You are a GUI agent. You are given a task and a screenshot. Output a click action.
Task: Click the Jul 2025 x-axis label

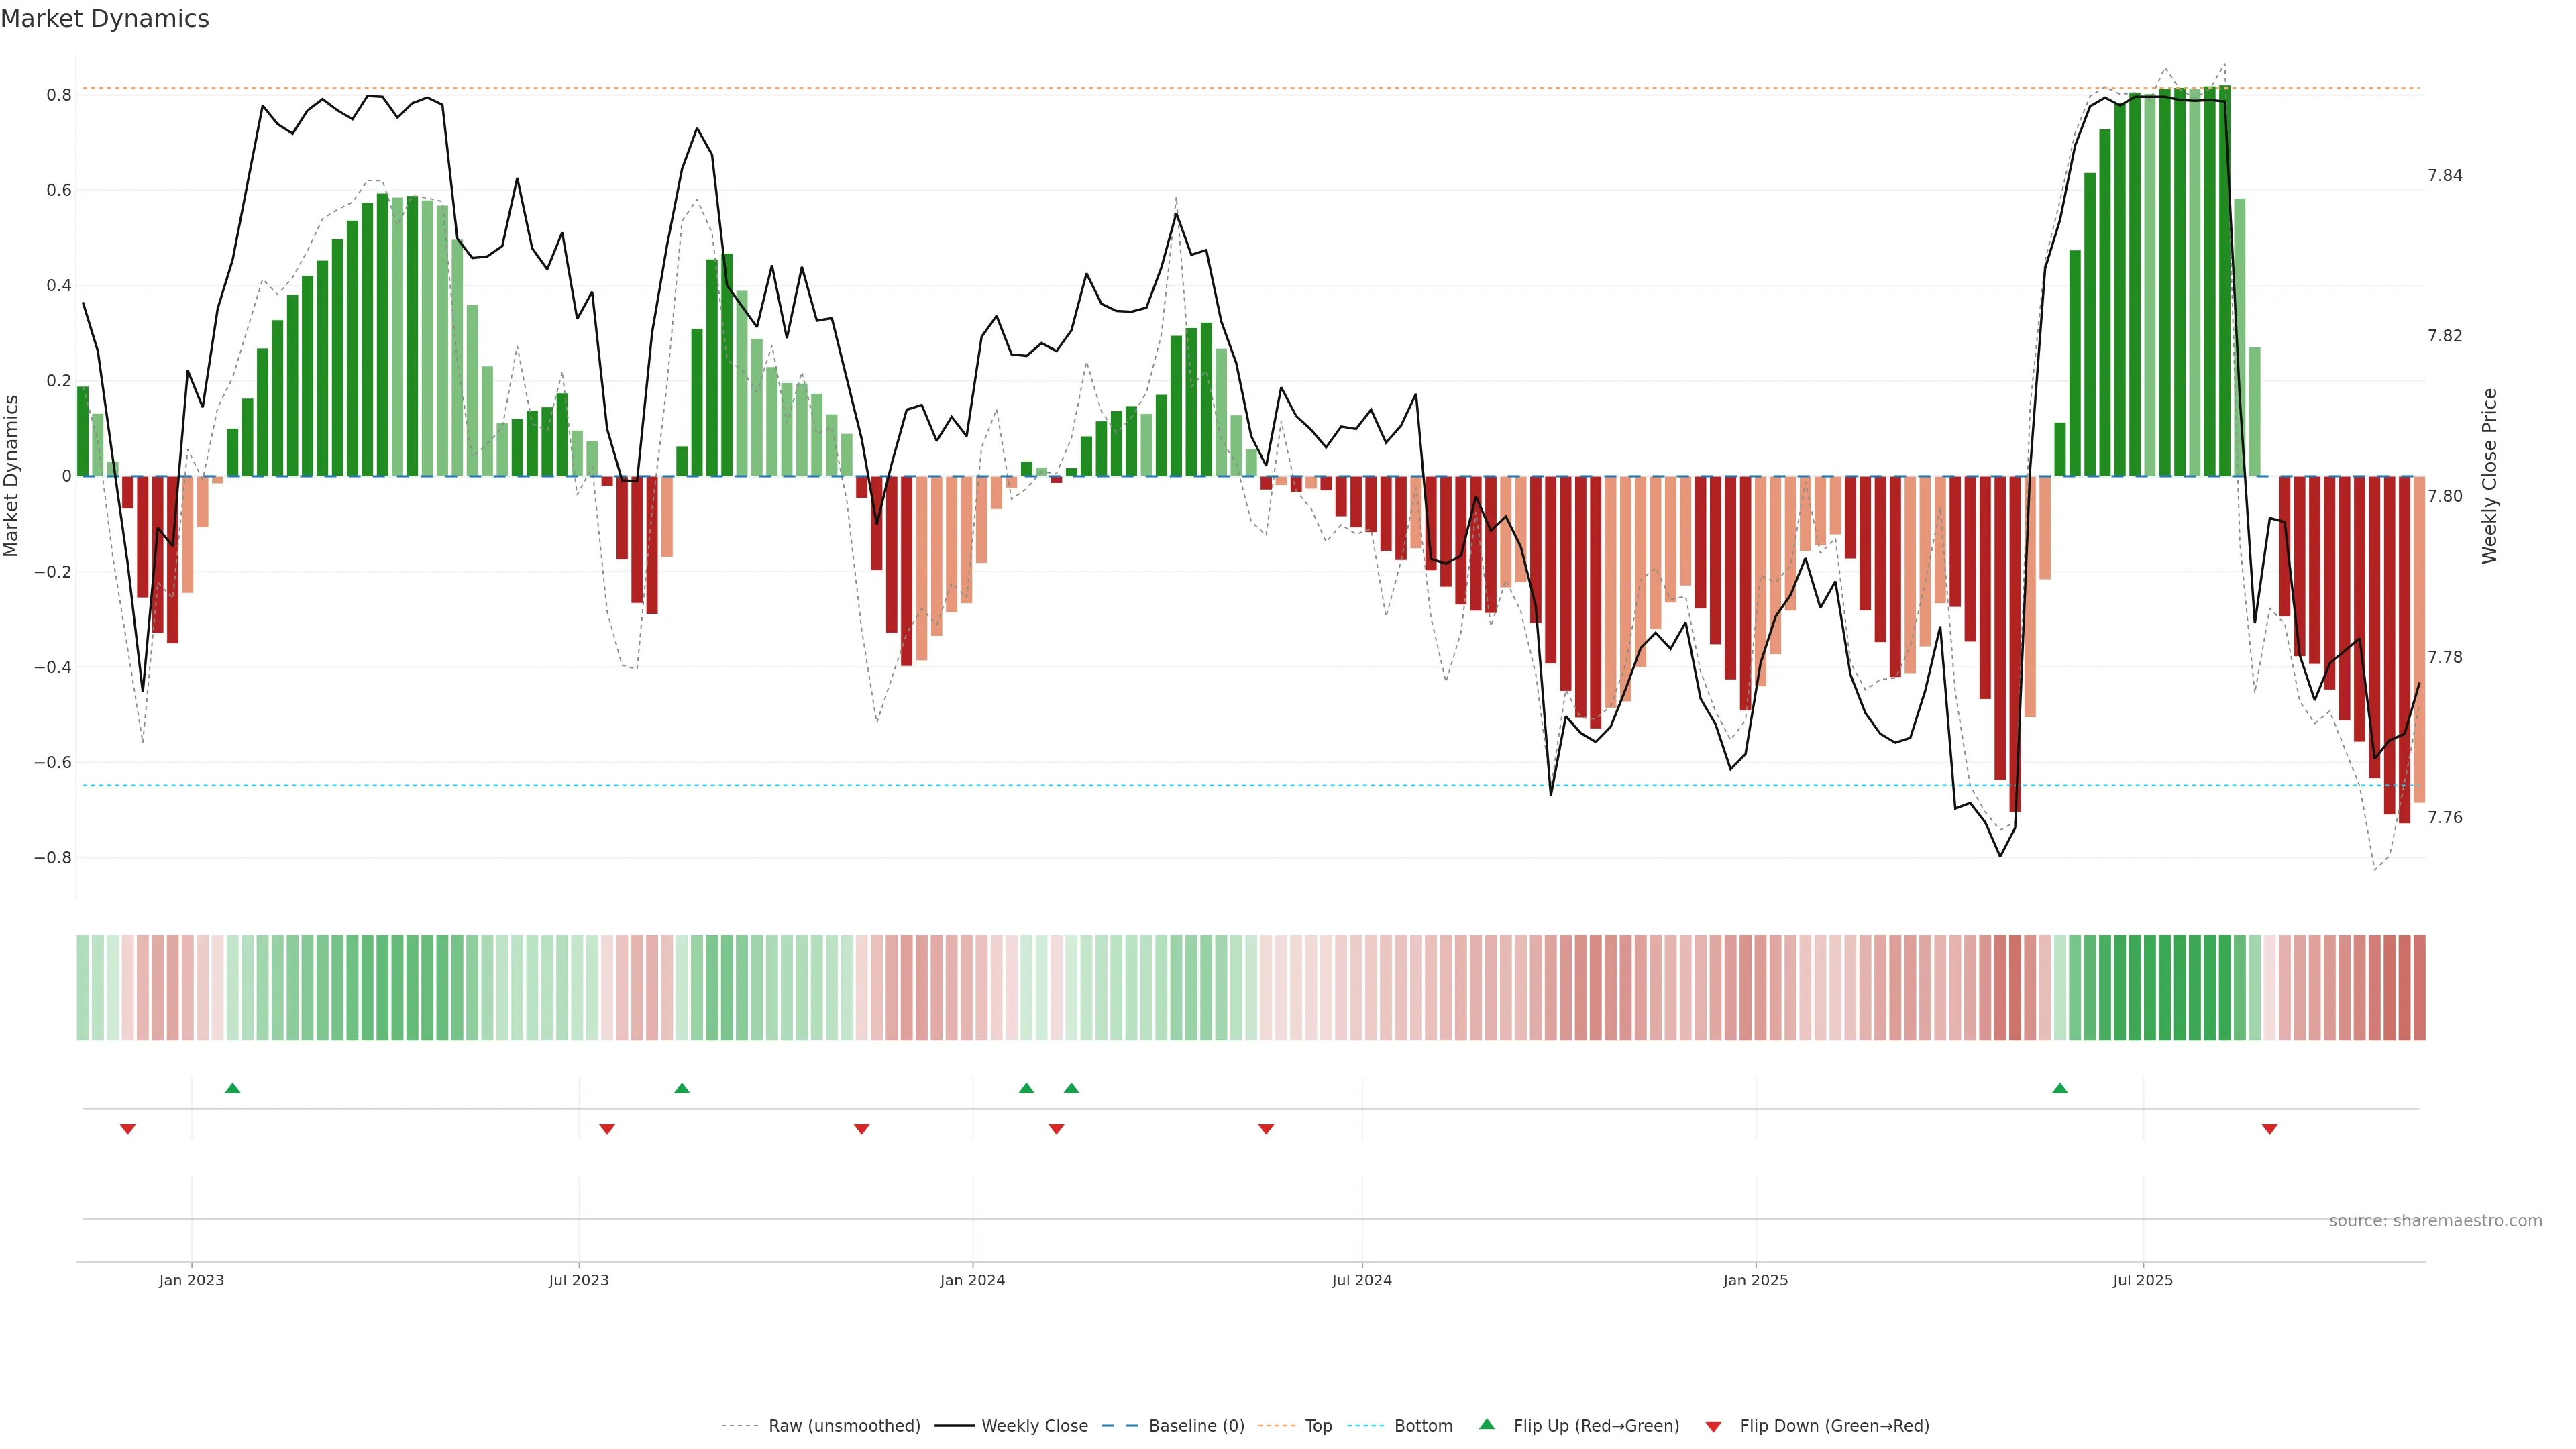click(2143, 1280)
